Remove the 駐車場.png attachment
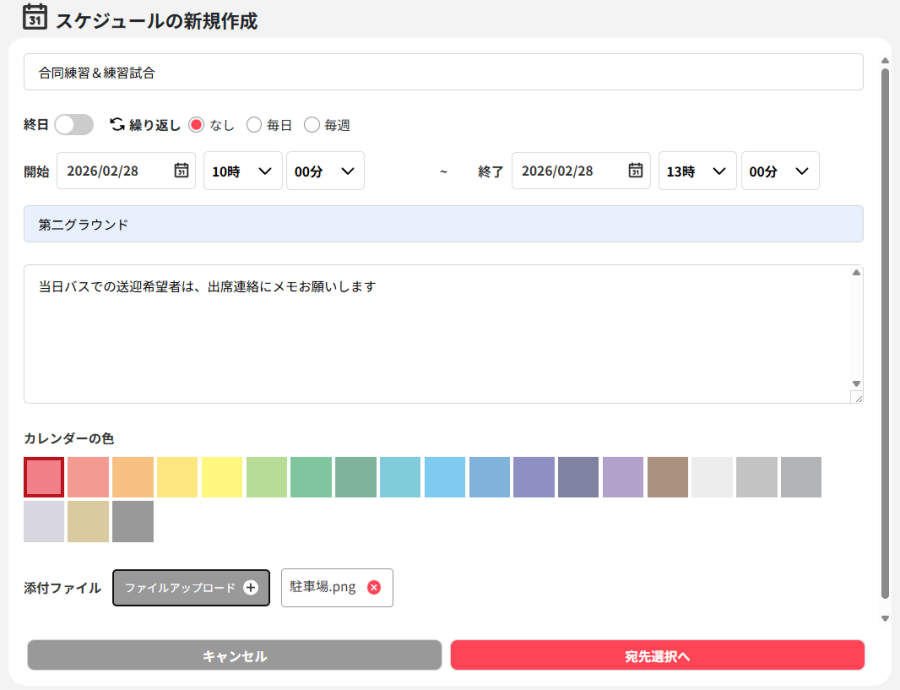This screenshot has width=900, height=690. pos(374,588)
